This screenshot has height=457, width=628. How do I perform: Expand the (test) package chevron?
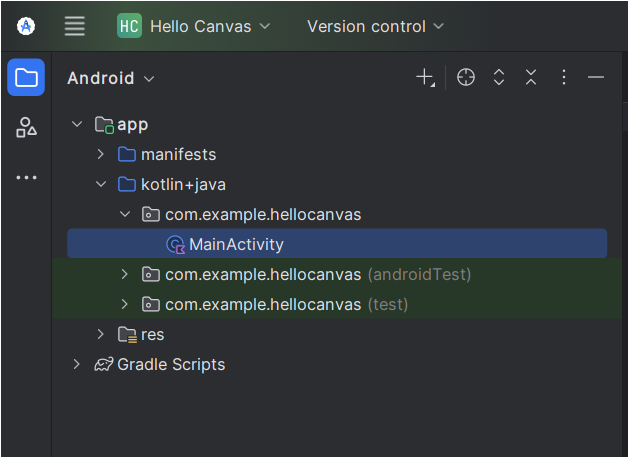click(x=125, y=304)
